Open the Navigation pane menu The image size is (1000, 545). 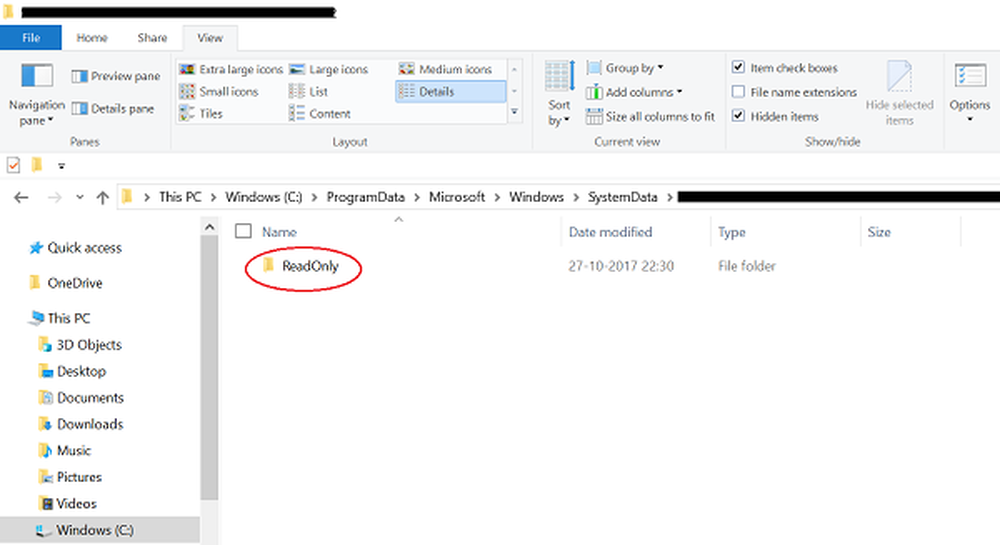click(x=36, y=94)
